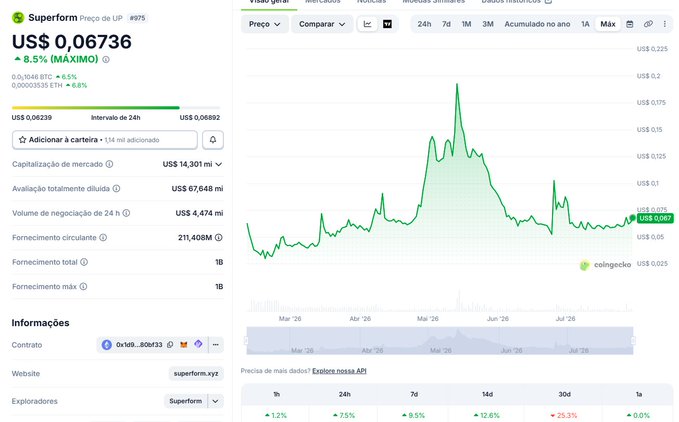679x422 pixels.
Task: Click the Ethereum chain icon in Contrato row
Action: [107, 345]
